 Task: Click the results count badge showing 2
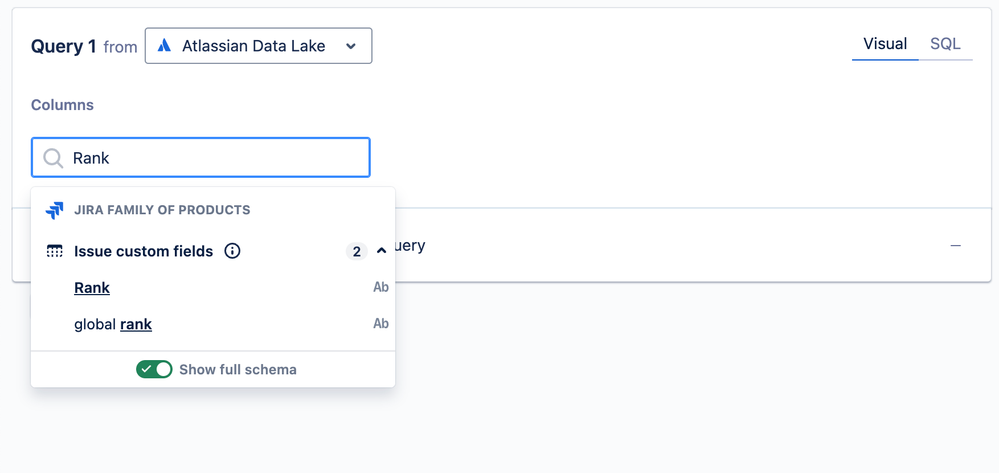(357, 251)
